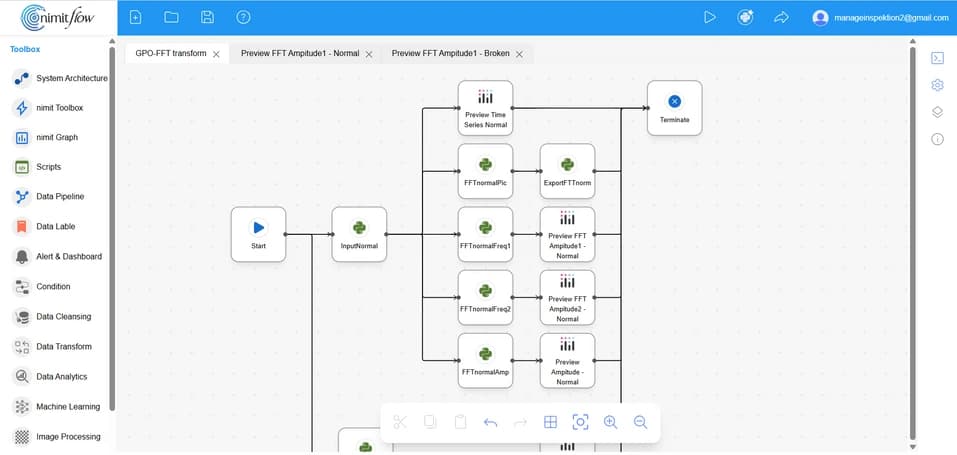Select the InputNormal python node
The width and height of the screenshot is (957, 455).
[x=359, y=235]
